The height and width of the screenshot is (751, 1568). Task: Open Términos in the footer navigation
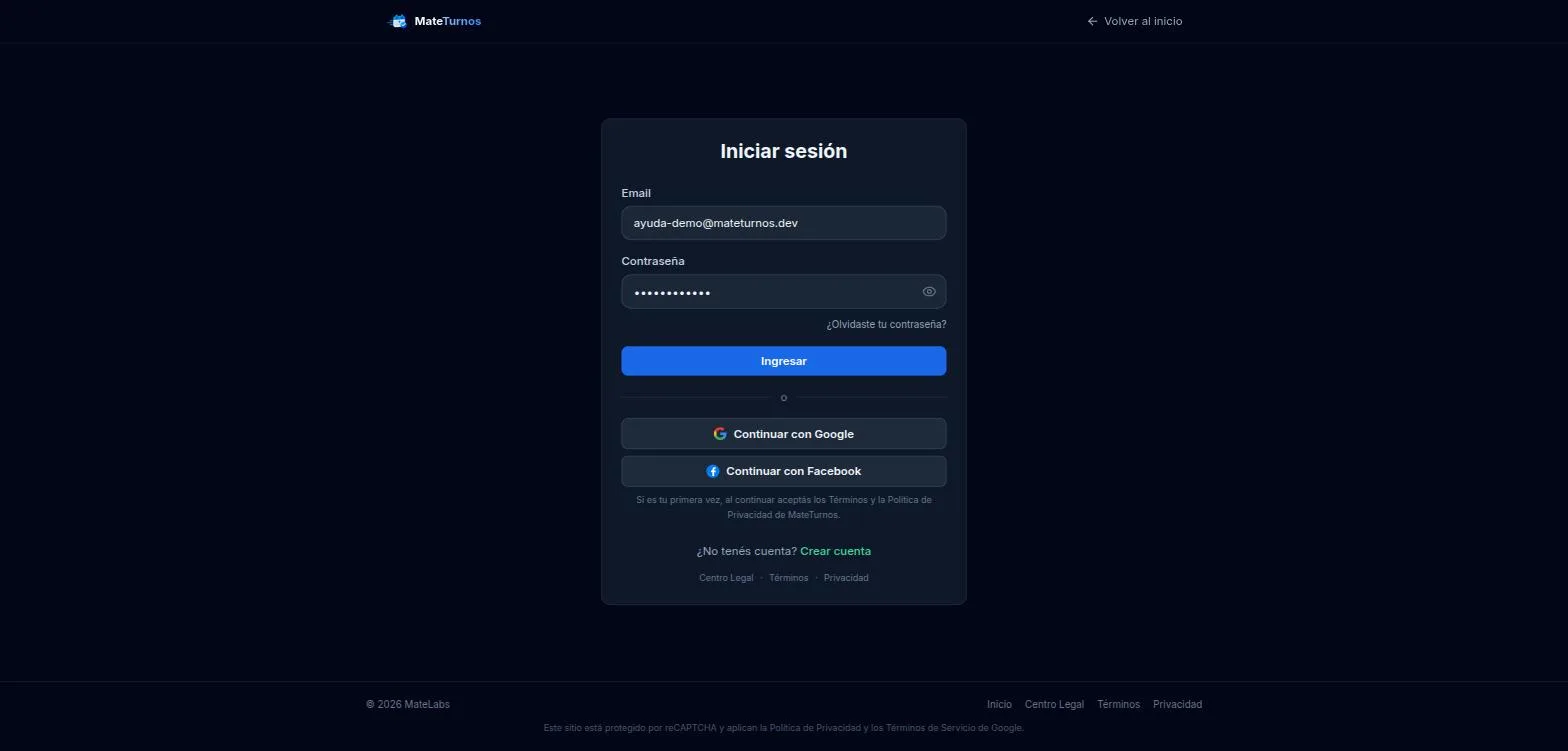click(1118, 705)
